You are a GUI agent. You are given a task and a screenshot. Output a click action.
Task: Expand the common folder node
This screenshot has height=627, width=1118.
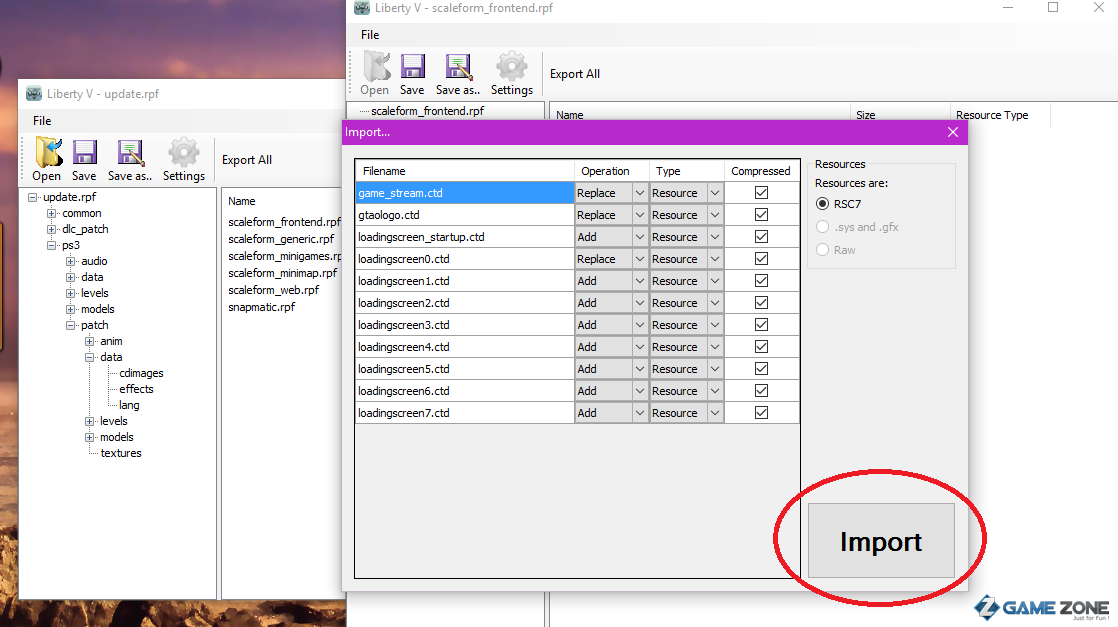(51, 213)
